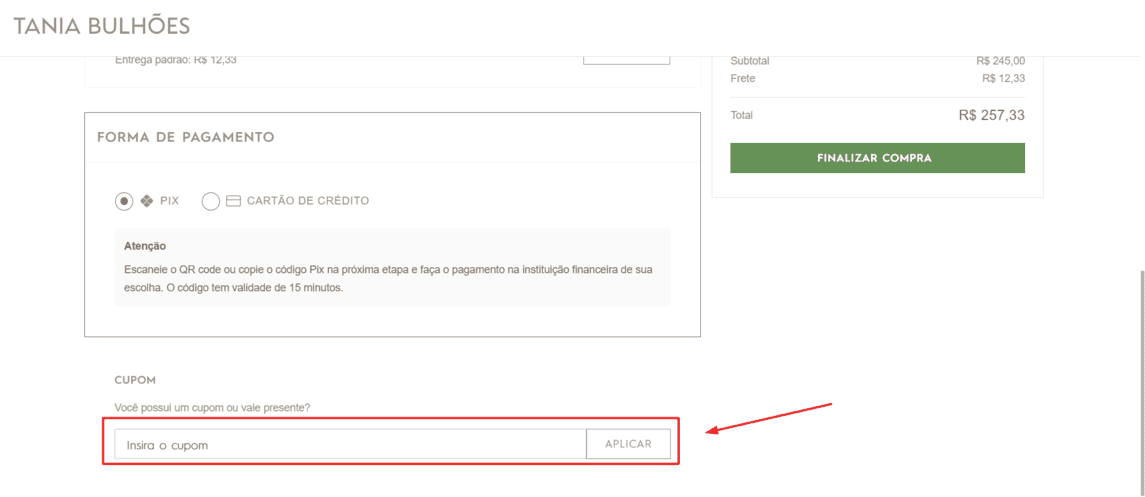Image resolution: width=1145 pixels, height=497 pixels.
Task: Click the PIX diamond icon
Action: point(146,201)
